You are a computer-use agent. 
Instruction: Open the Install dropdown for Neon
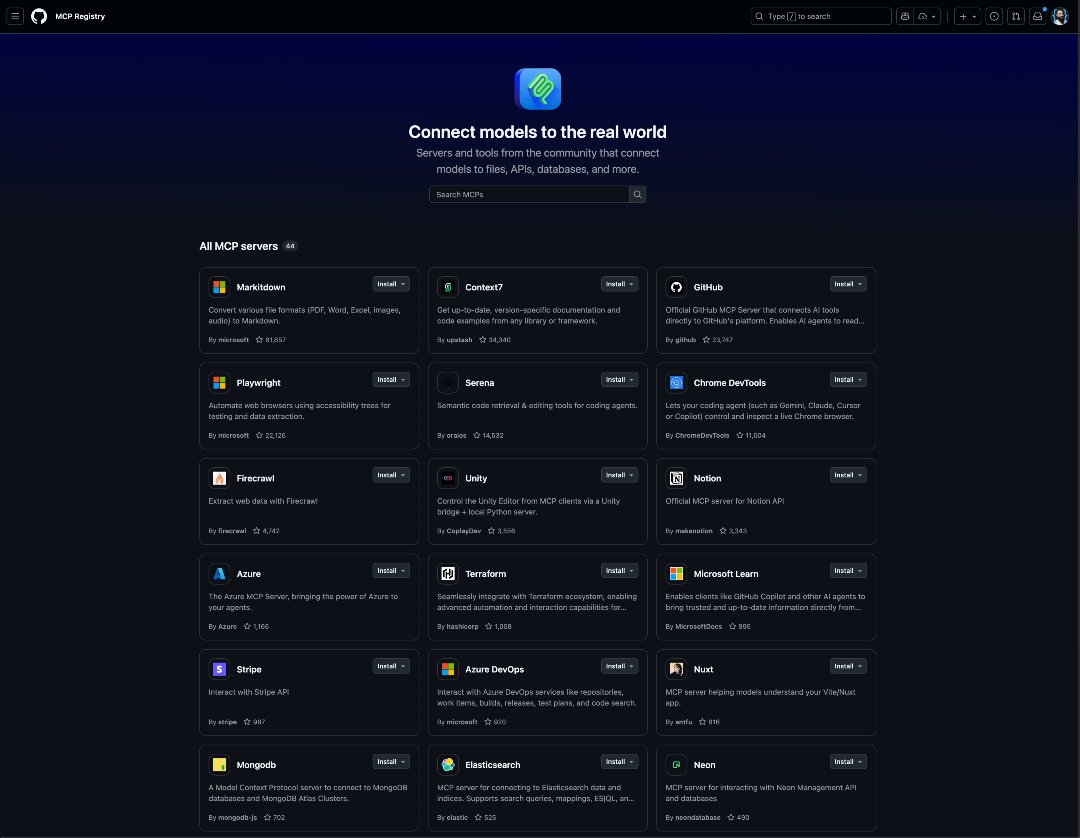pos(848,762)
